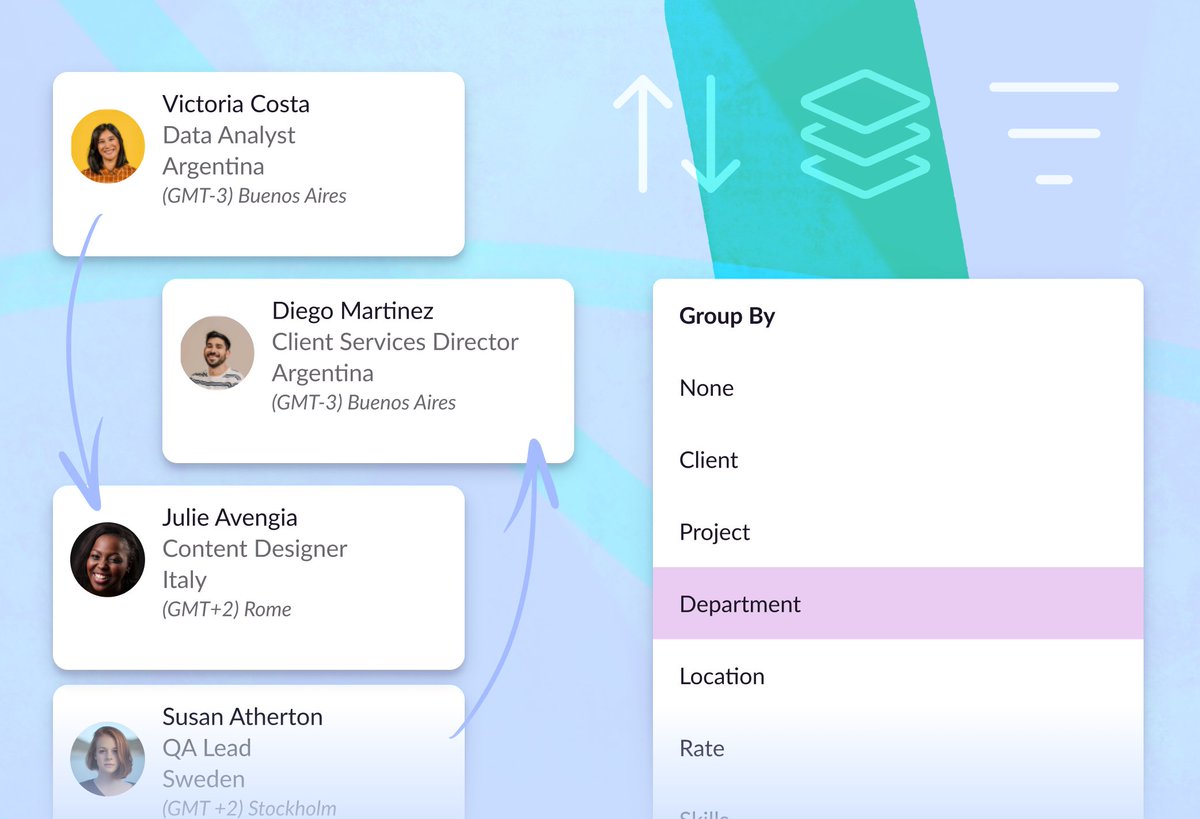
Task: Click Argentina on Victoria Costa's card
Action: click(x=213, y=166)
